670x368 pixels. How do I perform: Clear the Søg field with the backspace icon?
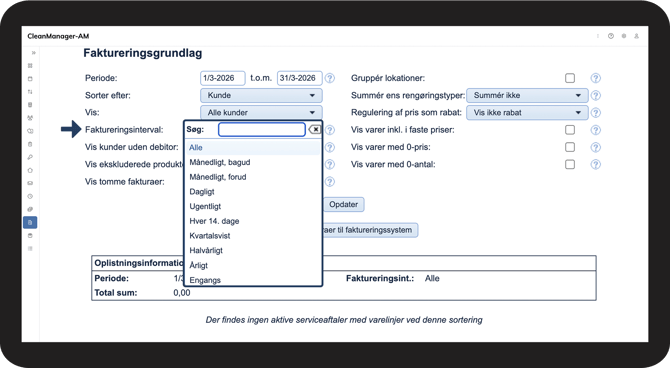314,130
